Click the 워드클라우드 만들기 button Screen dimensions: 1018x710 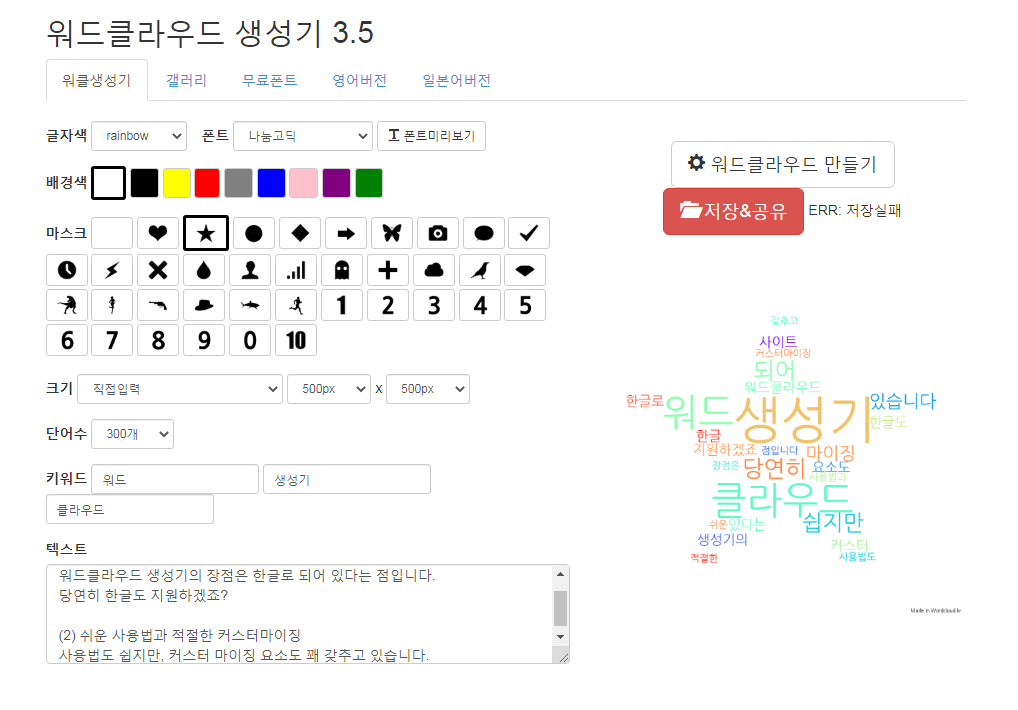pyautogui.click(x=782, y=164)
